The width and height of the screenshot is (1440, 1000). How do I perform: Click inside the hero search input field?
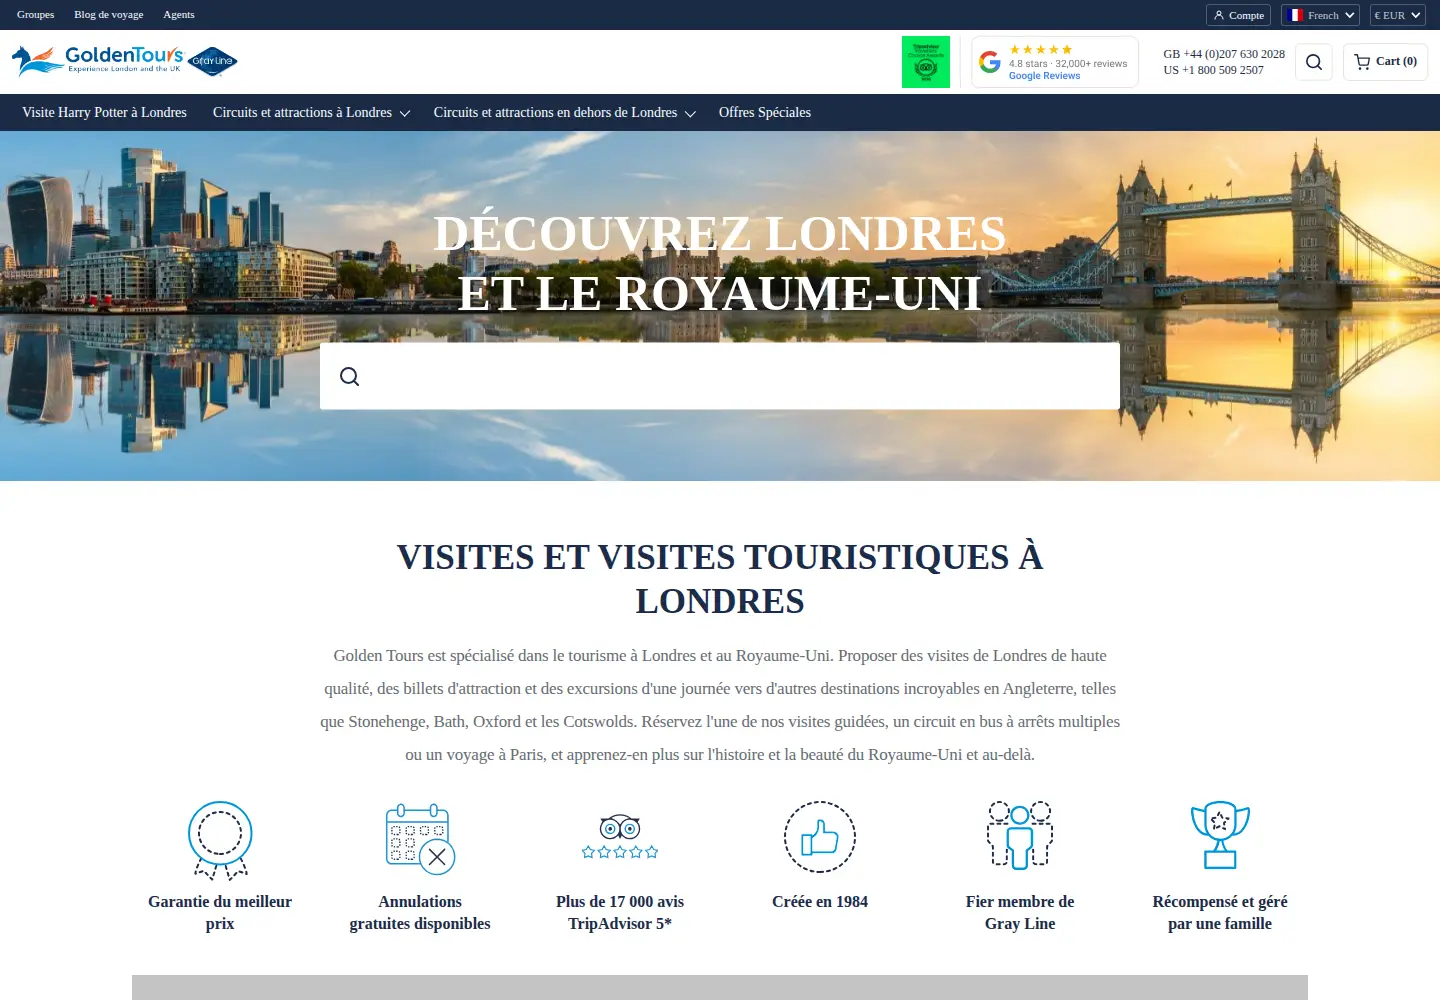pyautogui.click(x=720, y=376)
